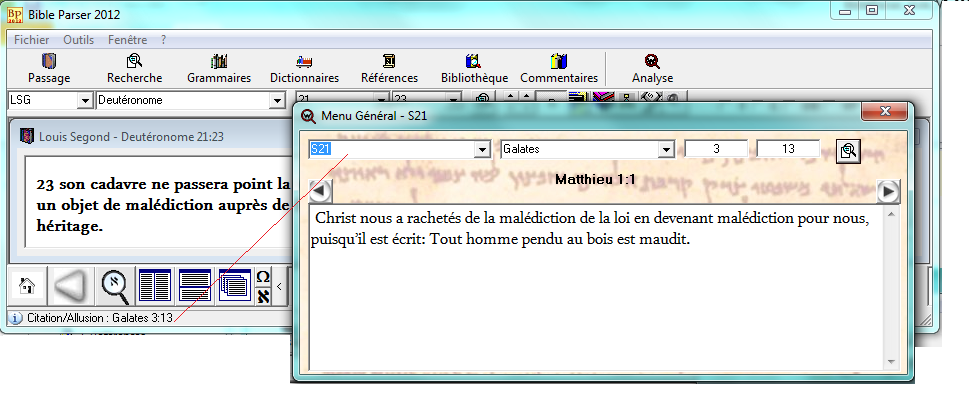Viewport: 969px width, 393px height.
Task: Expand the verse 23 dropdown
Action: (x=454, y=99)
